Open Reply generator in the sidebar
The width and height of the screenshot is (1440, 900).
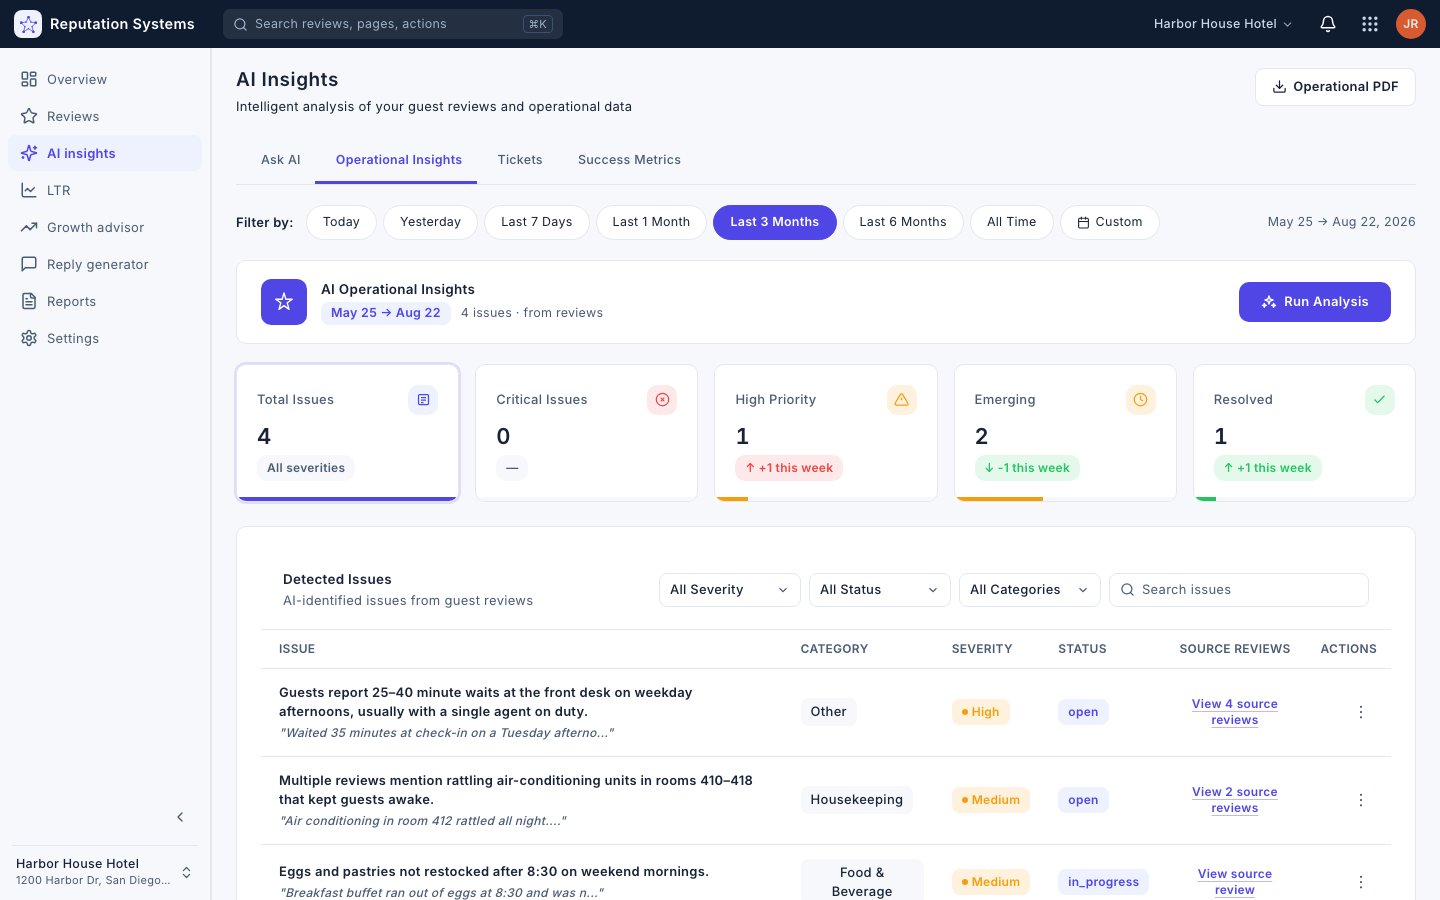coord(105,264)
